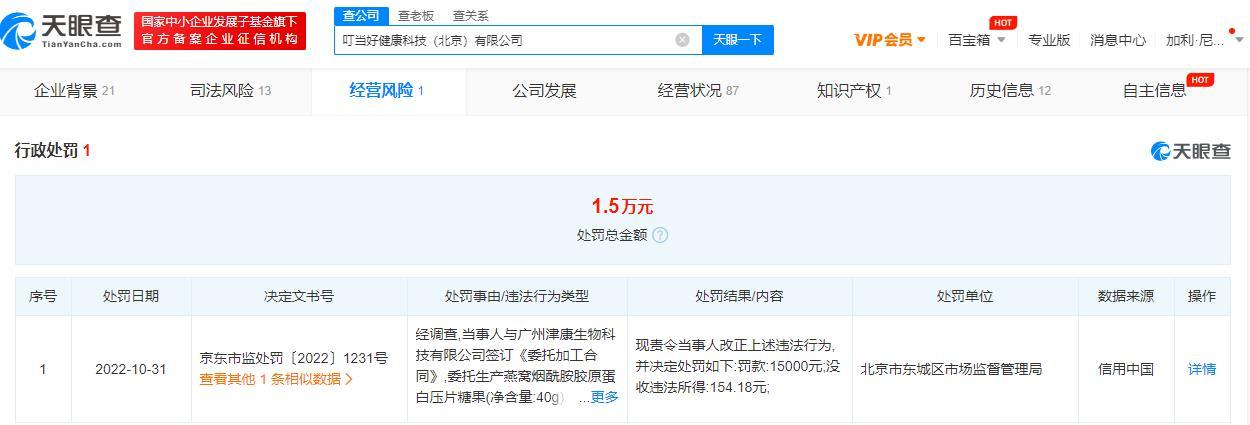Select the 查公司 search tab
1250x425 pixels.
(360, 15)
